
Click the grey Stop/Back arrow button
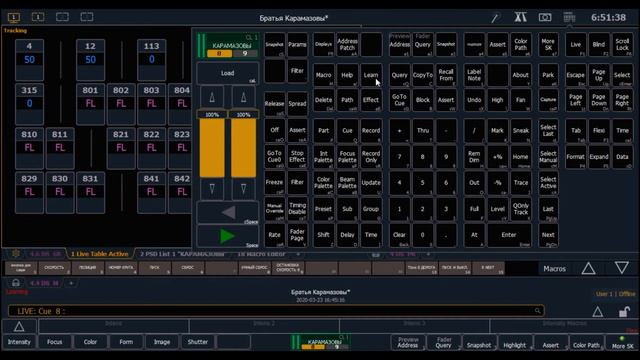coord(227,213)
